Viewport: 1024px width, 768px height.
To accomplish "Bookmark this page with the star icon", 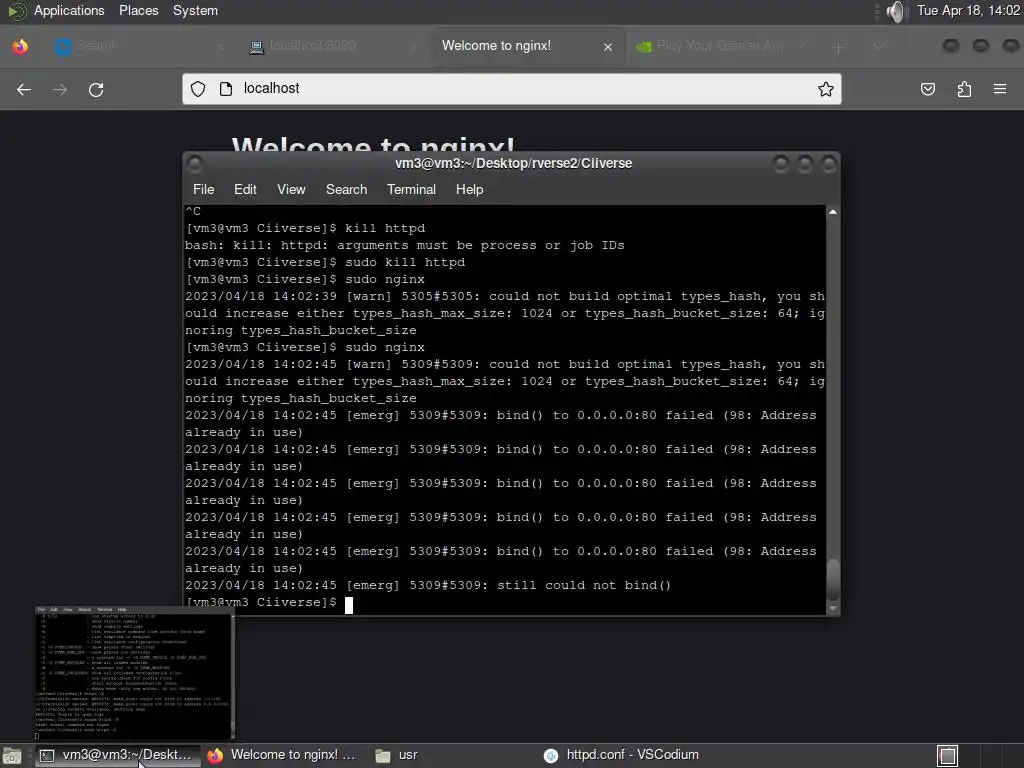I will point(825,89).
